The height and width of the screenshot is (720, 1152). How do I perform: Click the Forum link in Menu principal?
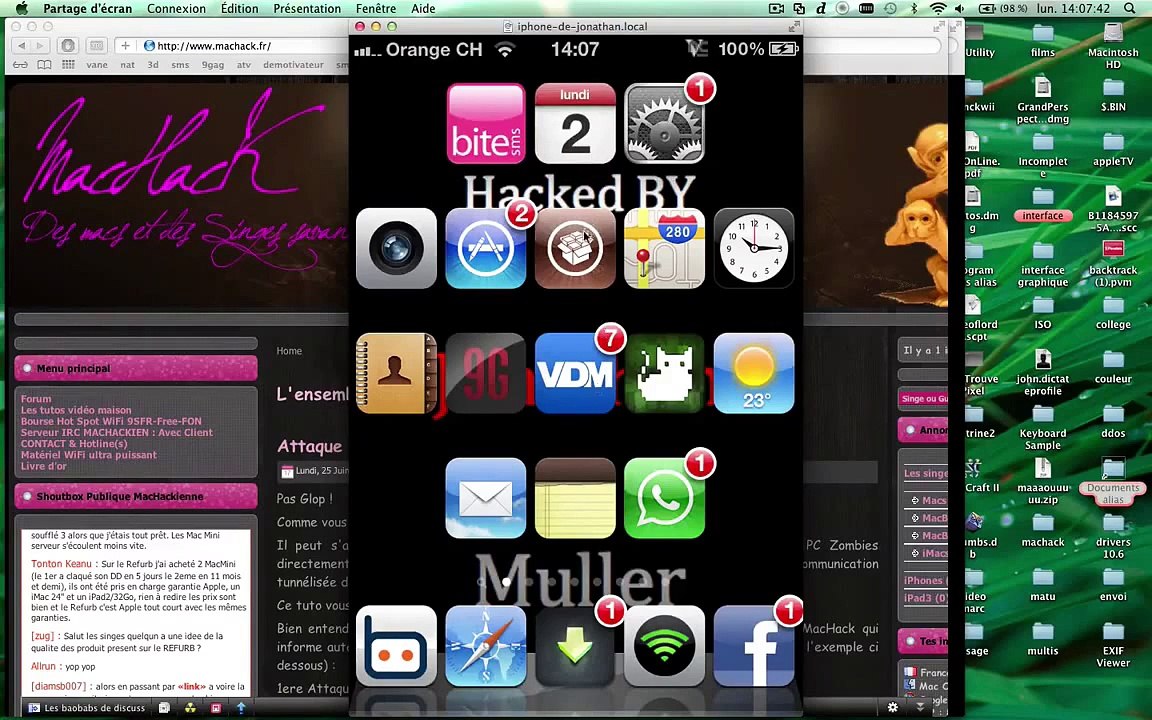click(36, 399)
